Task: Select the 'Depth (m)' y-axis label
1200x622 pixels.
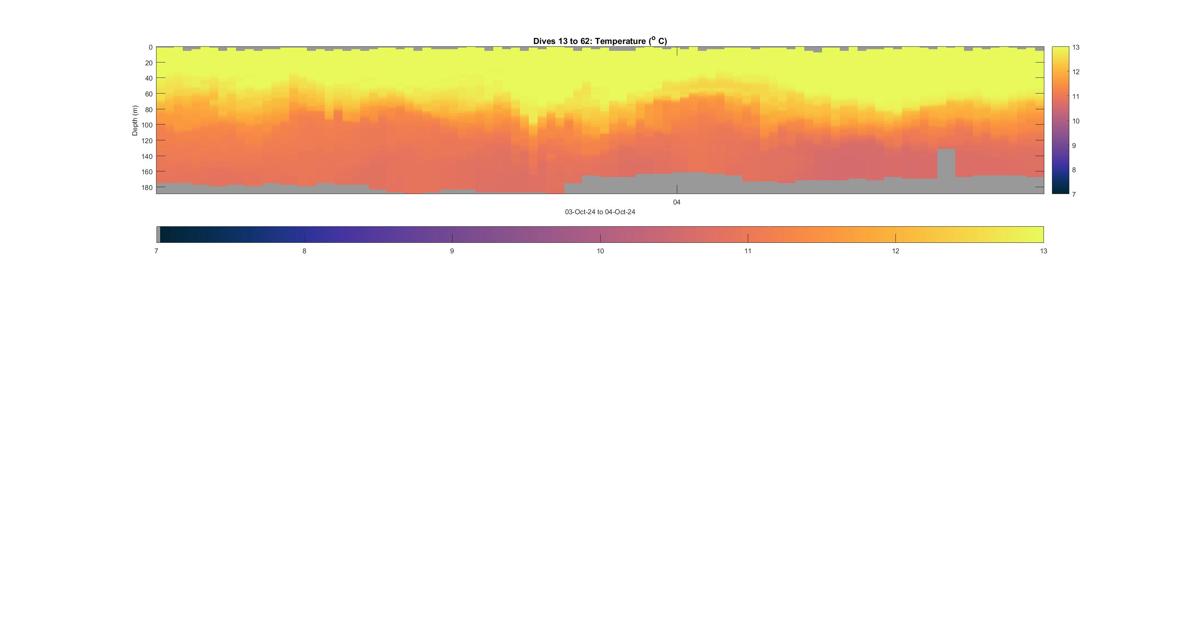Action: (x=134, y=120)
